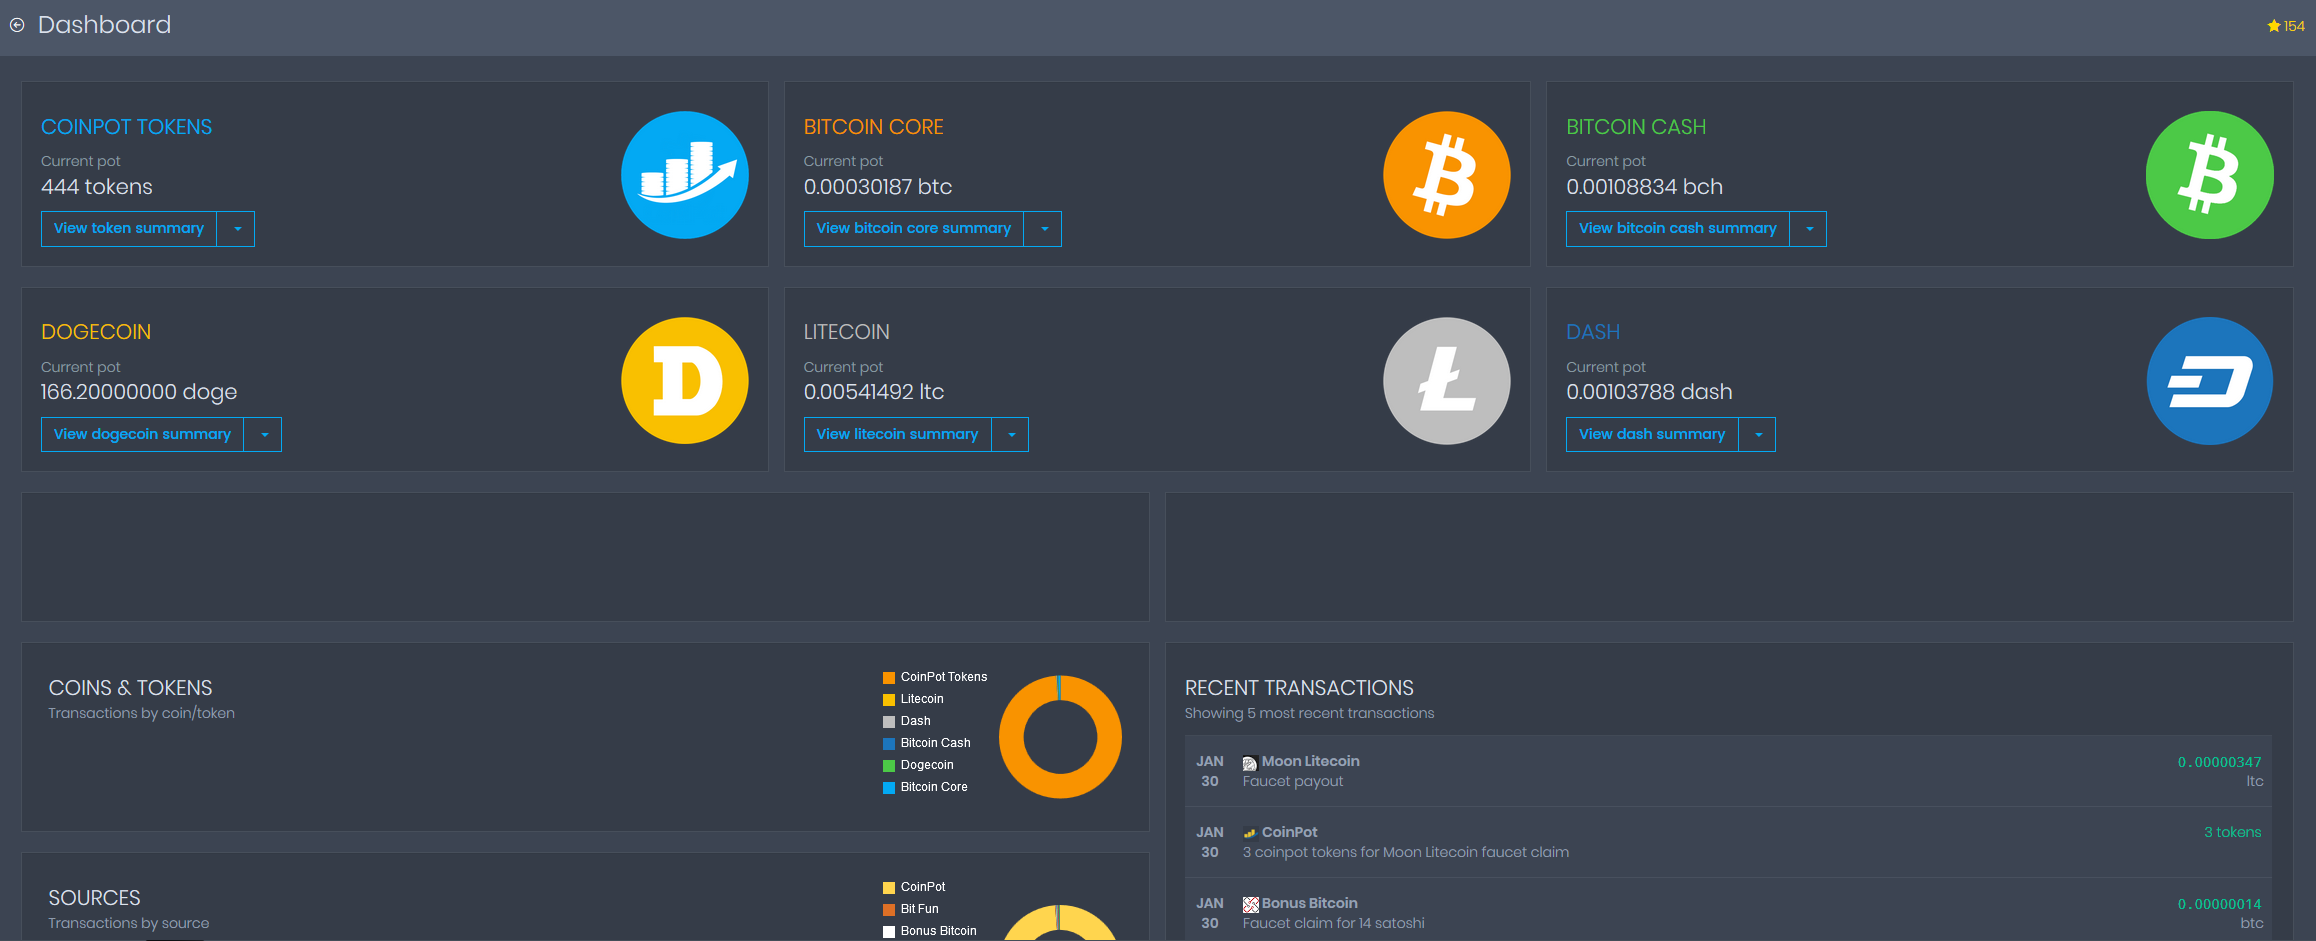Click the 0.00103788 dash balance

point(1649,392)
